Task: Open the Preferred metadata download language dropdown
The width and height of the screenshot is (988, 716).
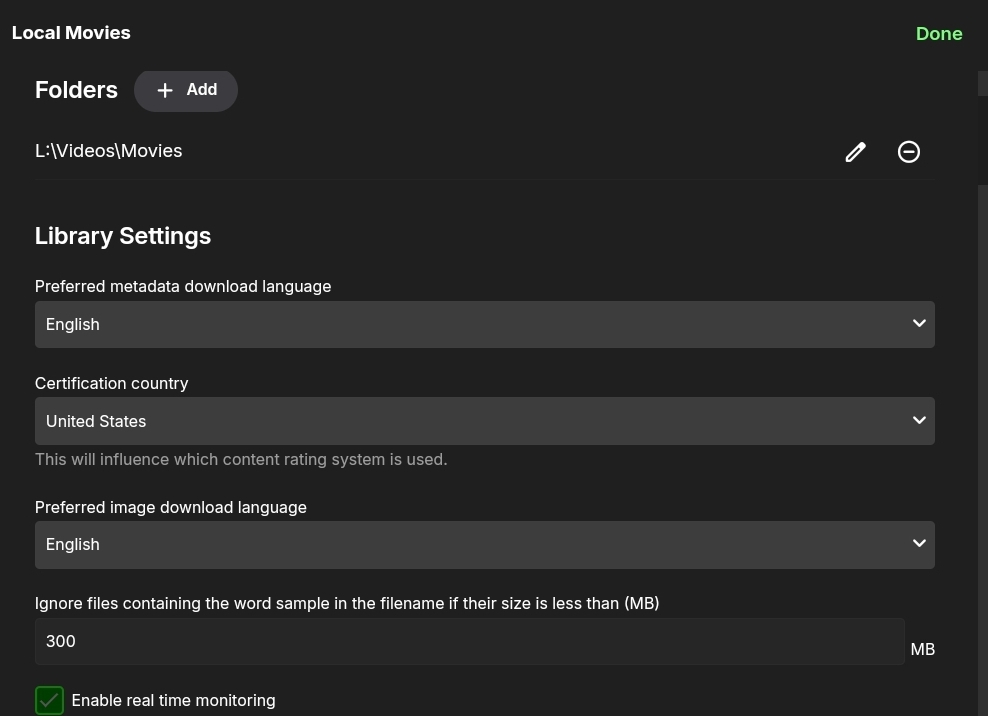Action: [x=484, y=324]
